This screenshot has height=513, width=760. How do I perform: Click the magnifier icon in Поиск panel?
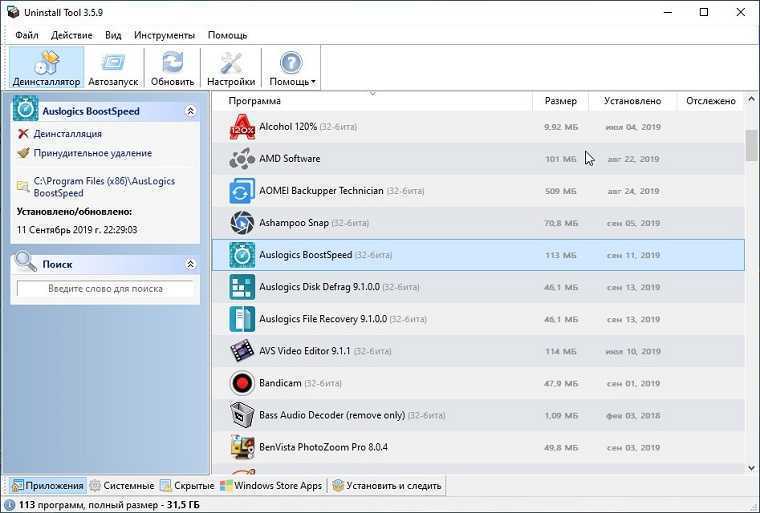tap(26, 262)
